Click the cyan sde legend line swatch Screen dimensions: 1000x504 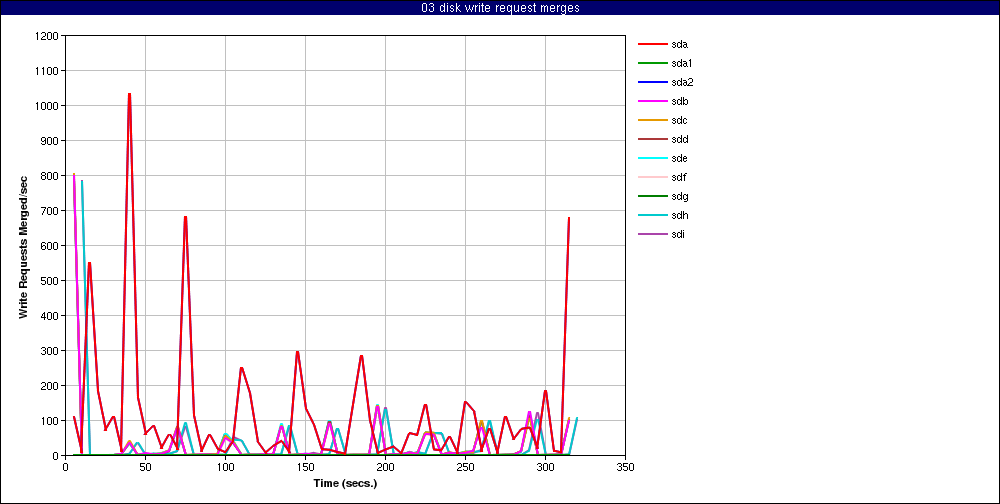click(652, 158)
